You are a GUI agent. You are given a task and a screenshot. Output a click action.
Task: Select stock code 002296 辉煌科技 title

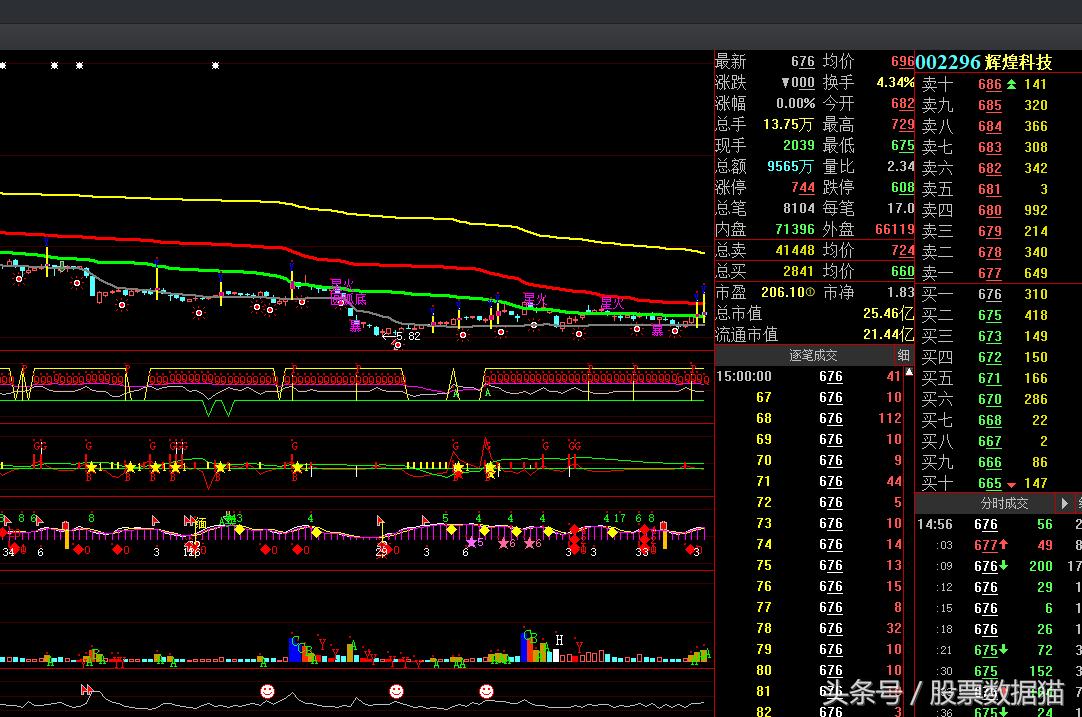pyautogui.click(x=984, y=62)
